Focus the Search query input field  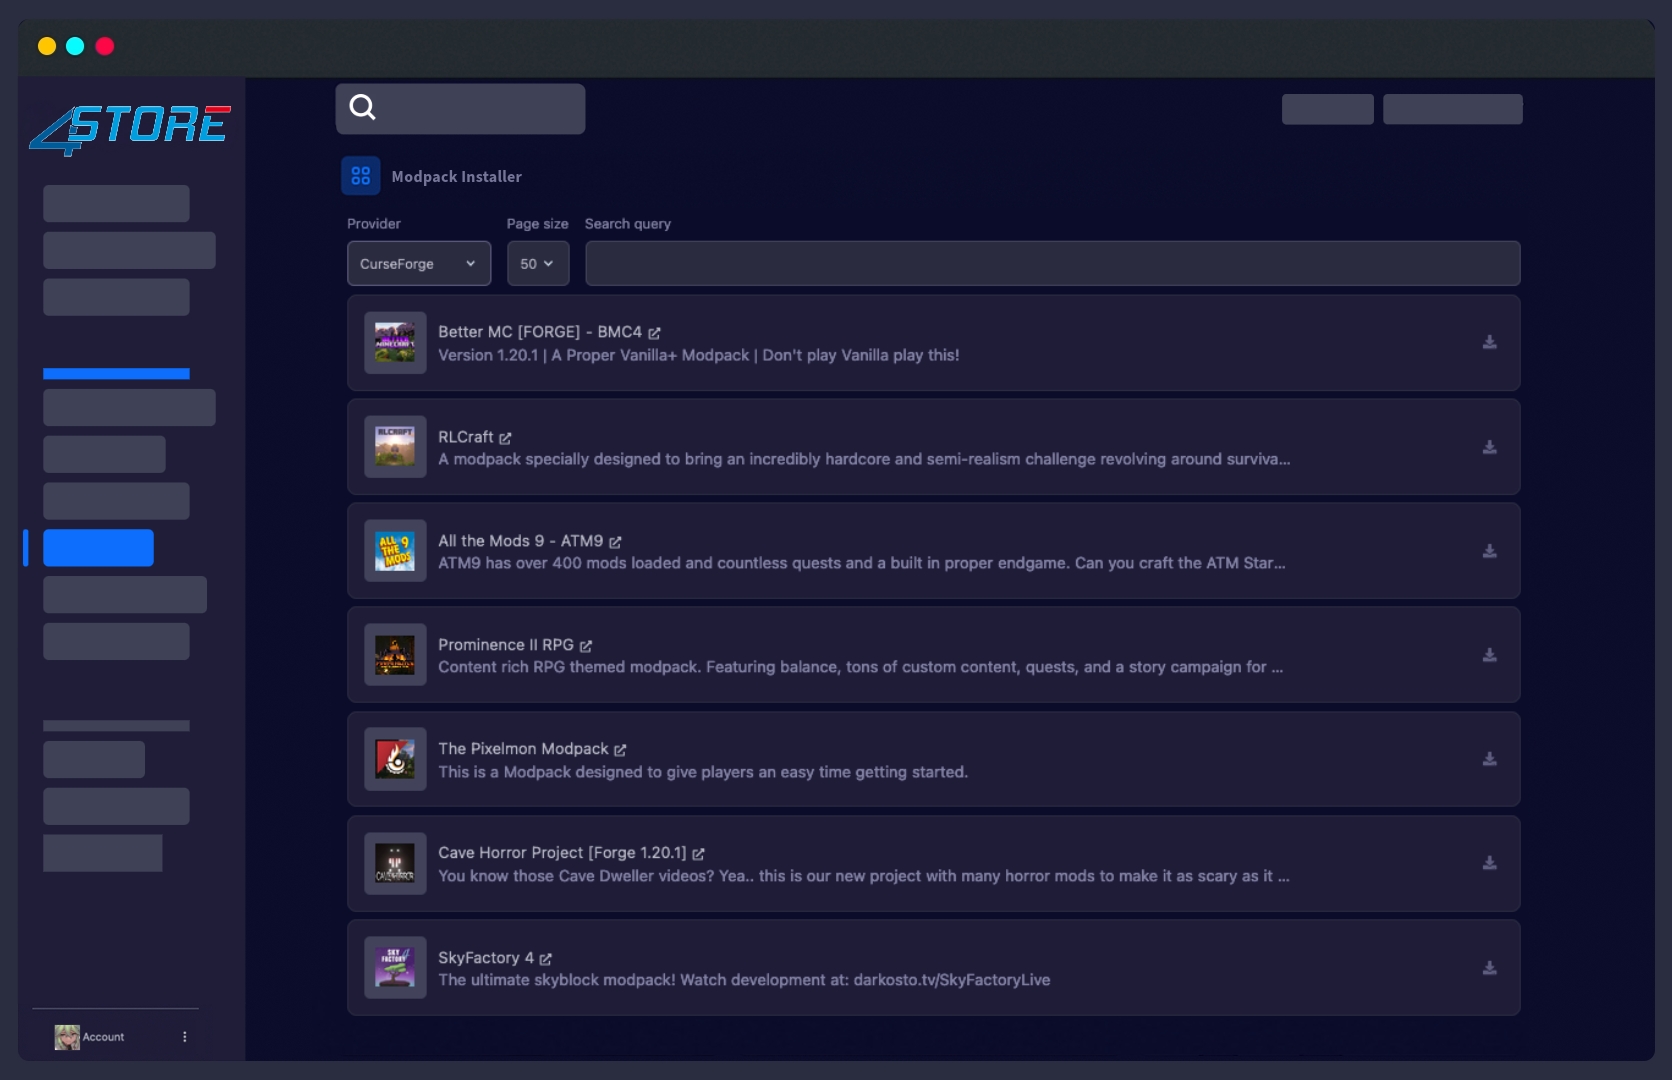[1052, 263]
